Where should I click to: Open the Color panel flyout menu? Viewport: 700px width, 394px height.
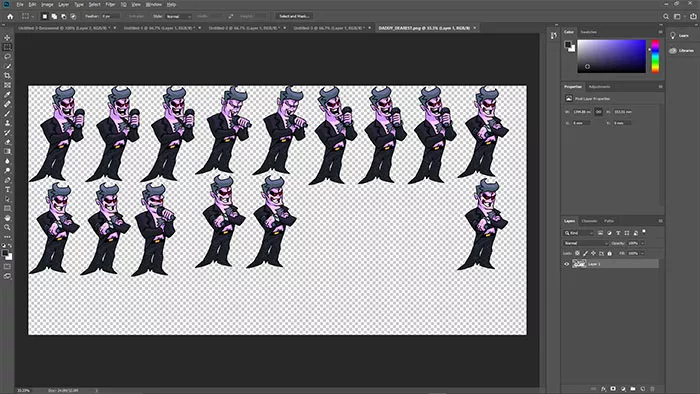pos(660,32)
